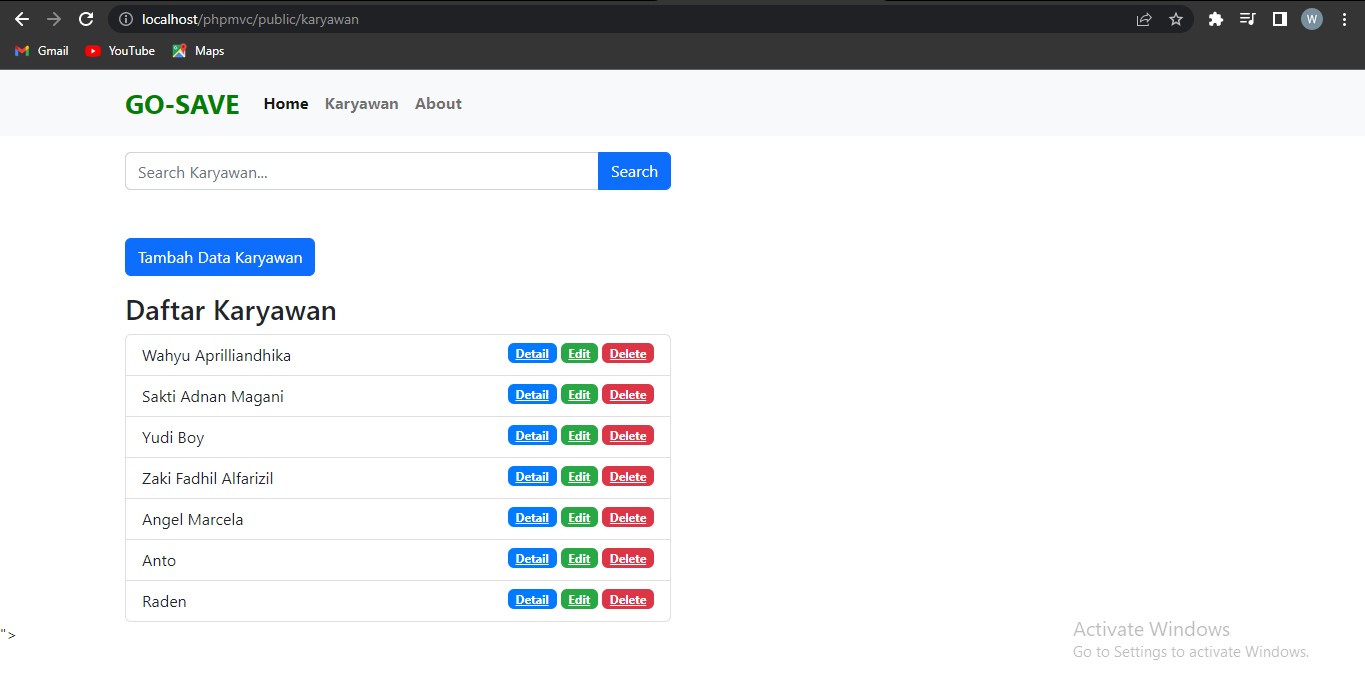Select the Karyawan navigation menu item

pos(361,103)
